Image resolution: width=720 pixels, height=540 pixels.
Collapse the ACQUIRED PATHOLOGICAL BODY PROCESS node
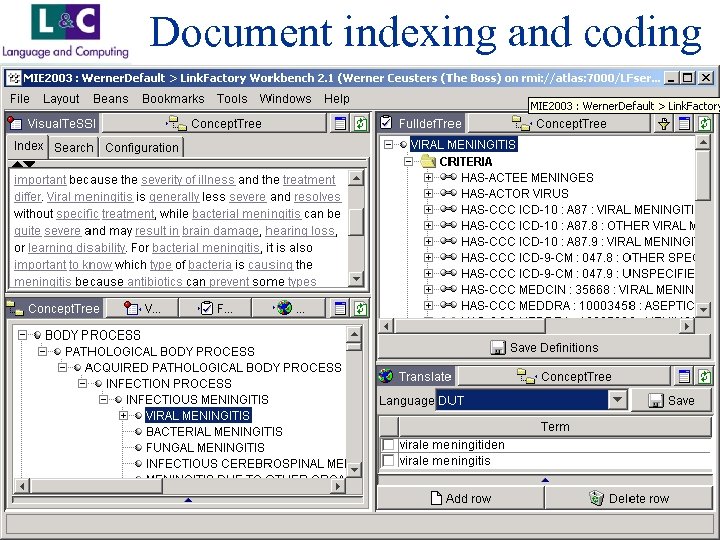[x=62, y=367]
